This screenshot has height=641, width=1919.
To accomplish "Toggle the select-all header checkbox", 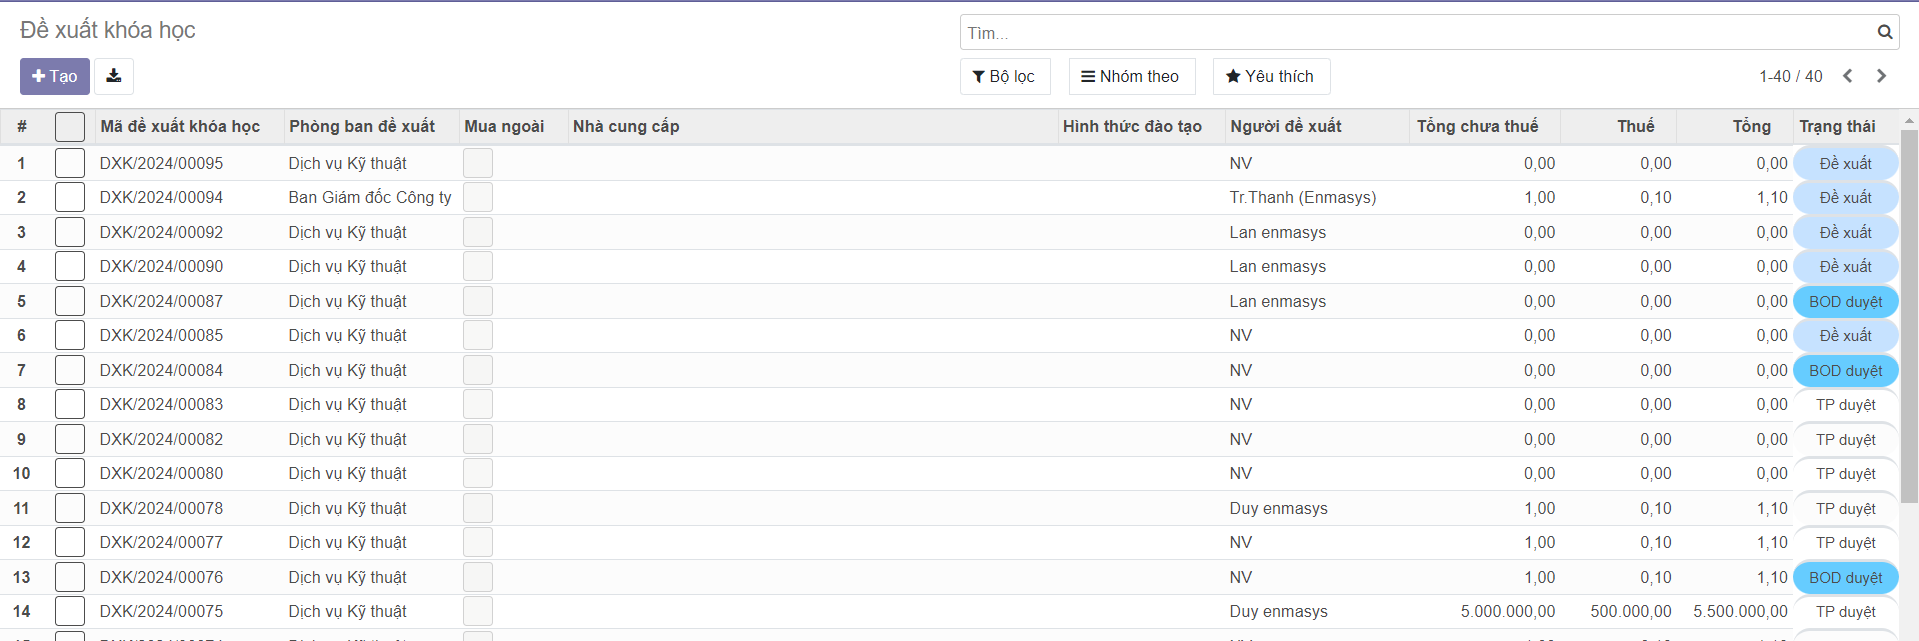I will click(x=70, y=127).
